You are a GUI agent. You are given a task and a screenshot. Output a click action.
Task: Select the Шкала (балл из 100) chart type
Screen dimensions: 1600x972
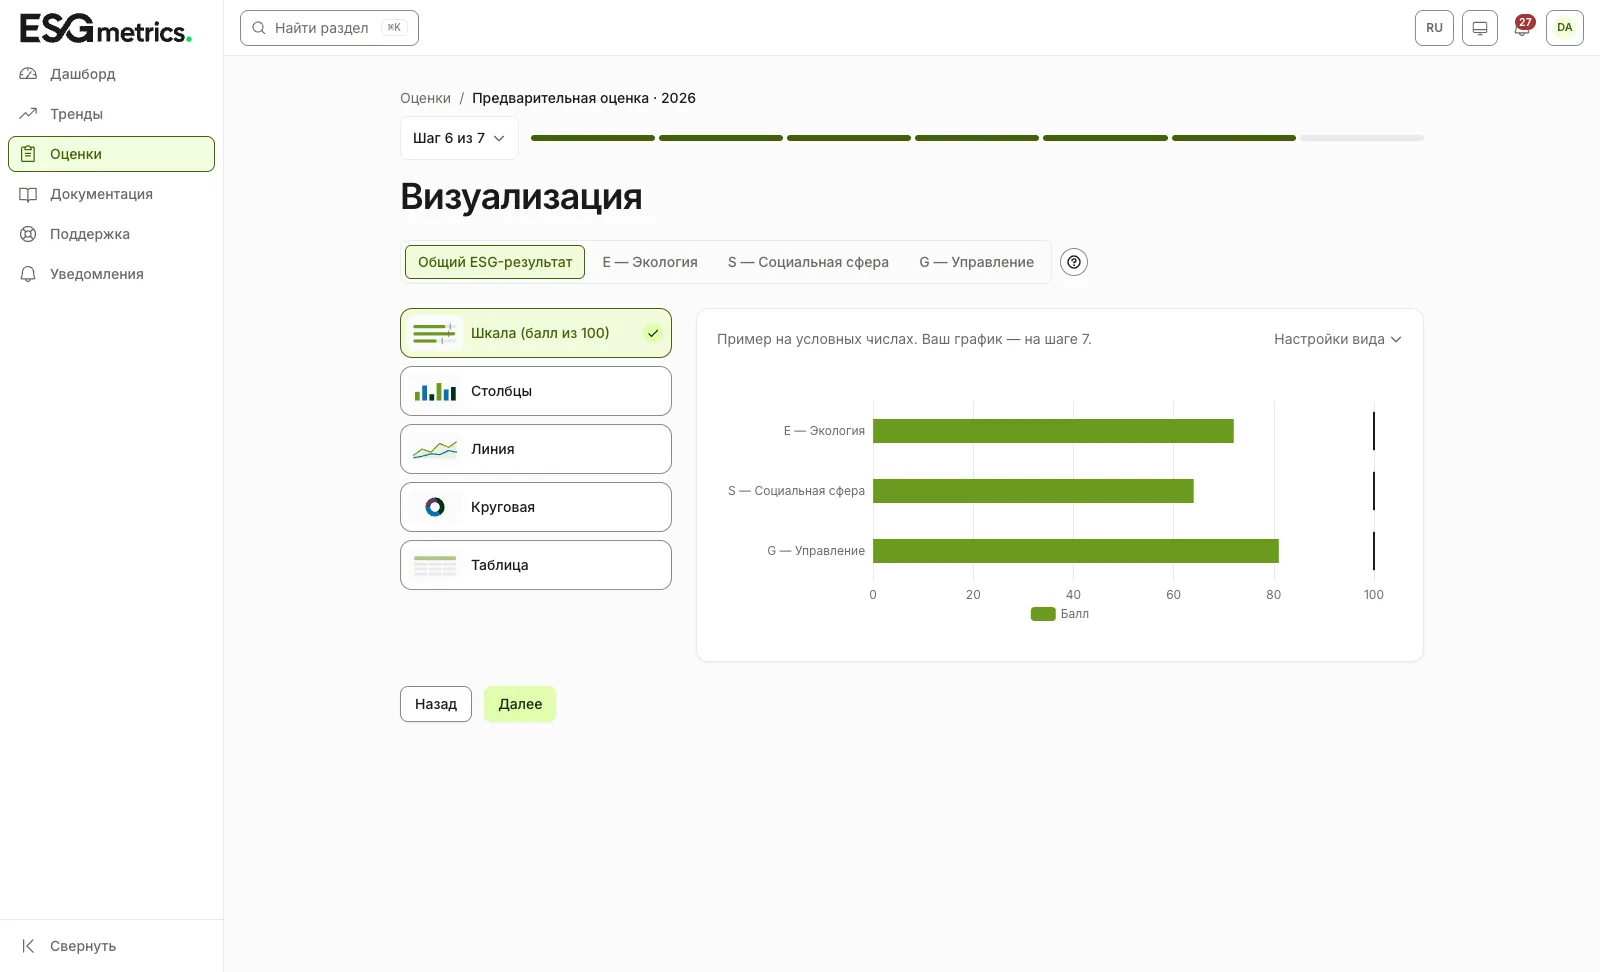[x=536, y=333]
